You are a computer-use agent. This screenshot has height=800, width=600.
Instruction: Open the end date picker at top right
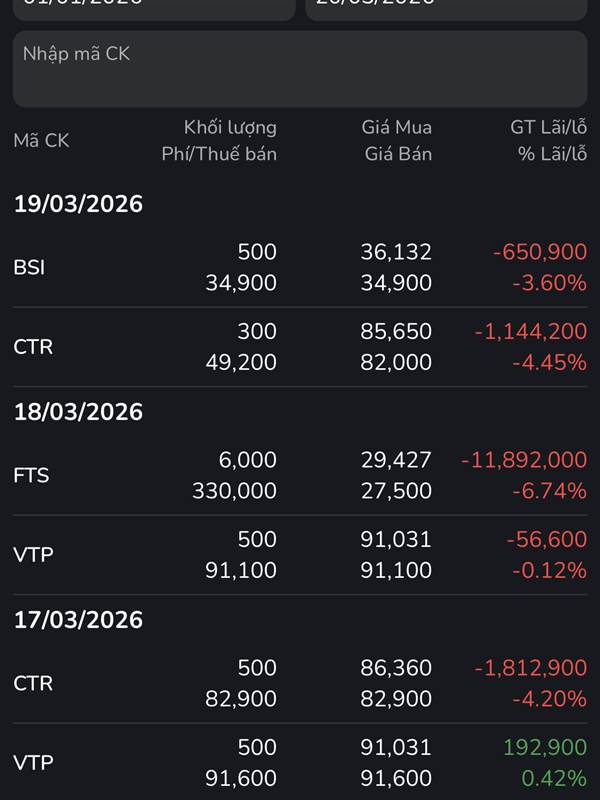tap(446, 6)
